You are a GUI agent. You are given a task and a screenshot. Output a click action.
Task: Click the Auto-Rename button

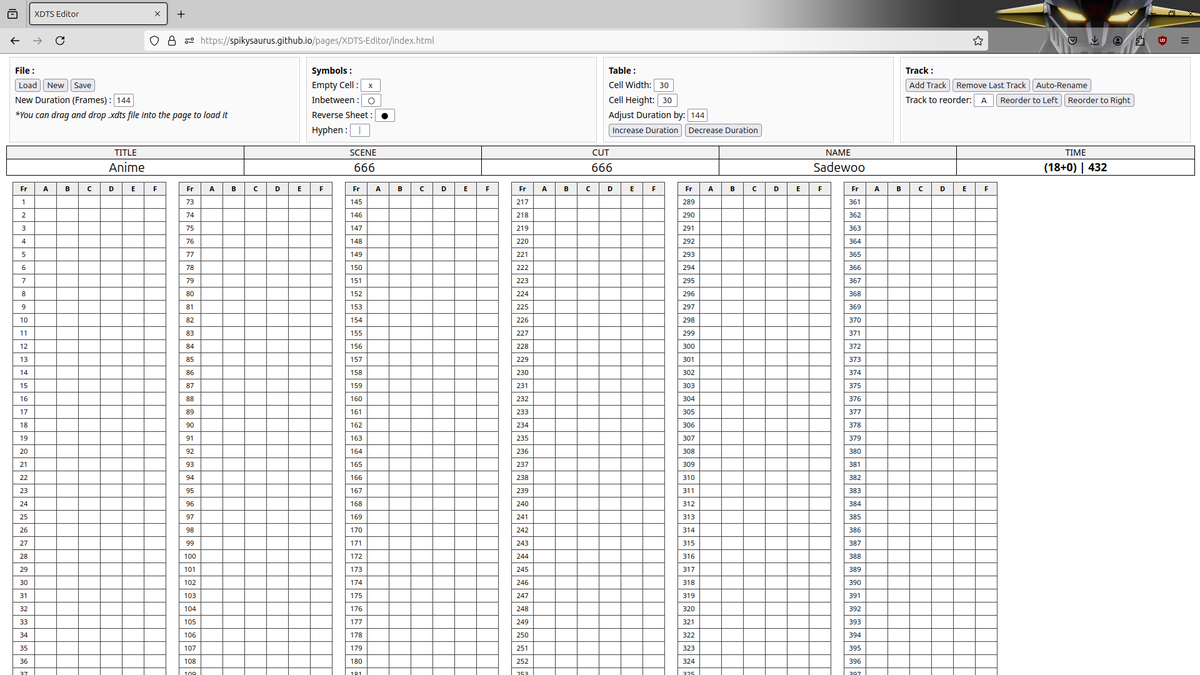[x=1061, y=85]
